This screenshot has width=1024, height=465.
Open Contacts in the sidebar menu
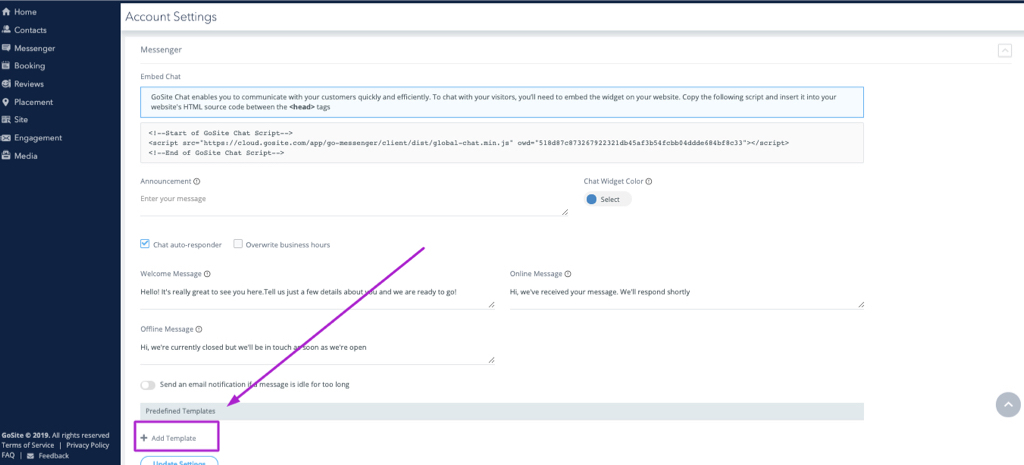[x=30, y=30]
